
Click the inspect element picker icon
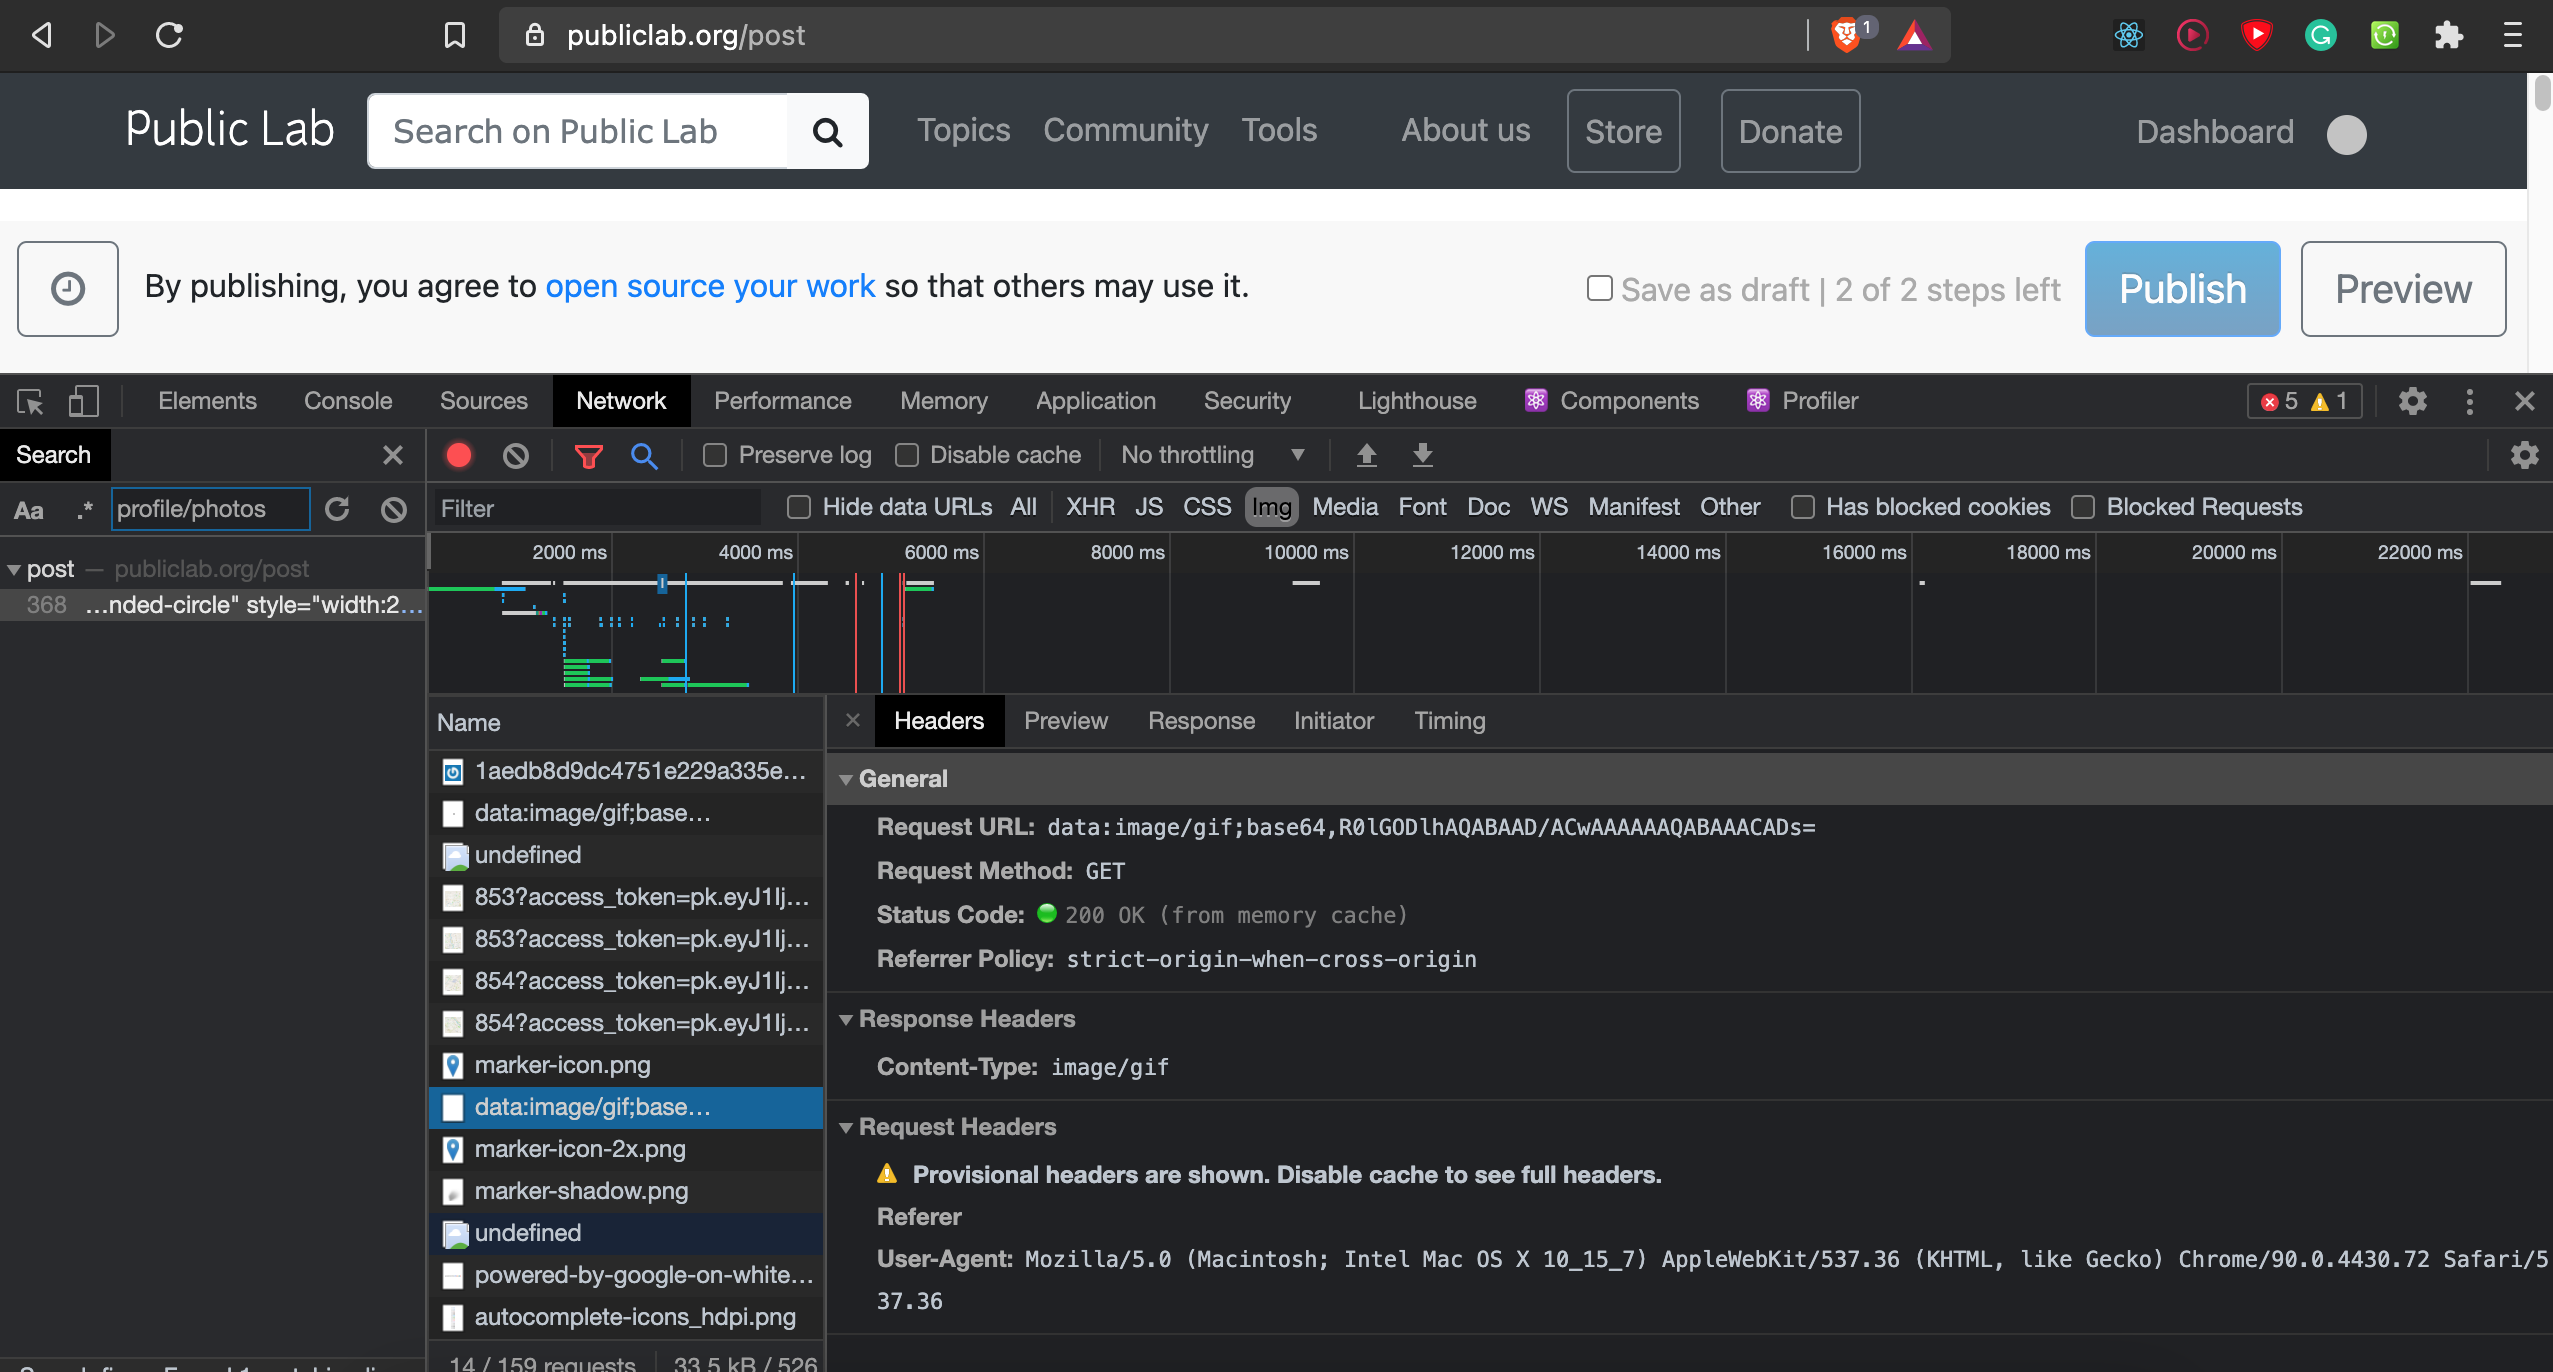tap(30, 402)
